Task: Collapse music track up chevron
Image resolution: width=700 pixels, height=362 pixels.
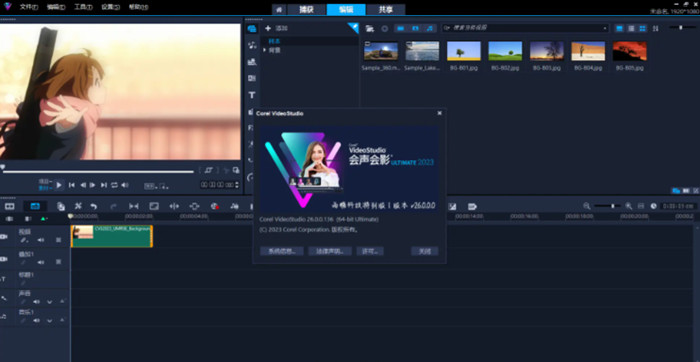Action: point(62,320)
